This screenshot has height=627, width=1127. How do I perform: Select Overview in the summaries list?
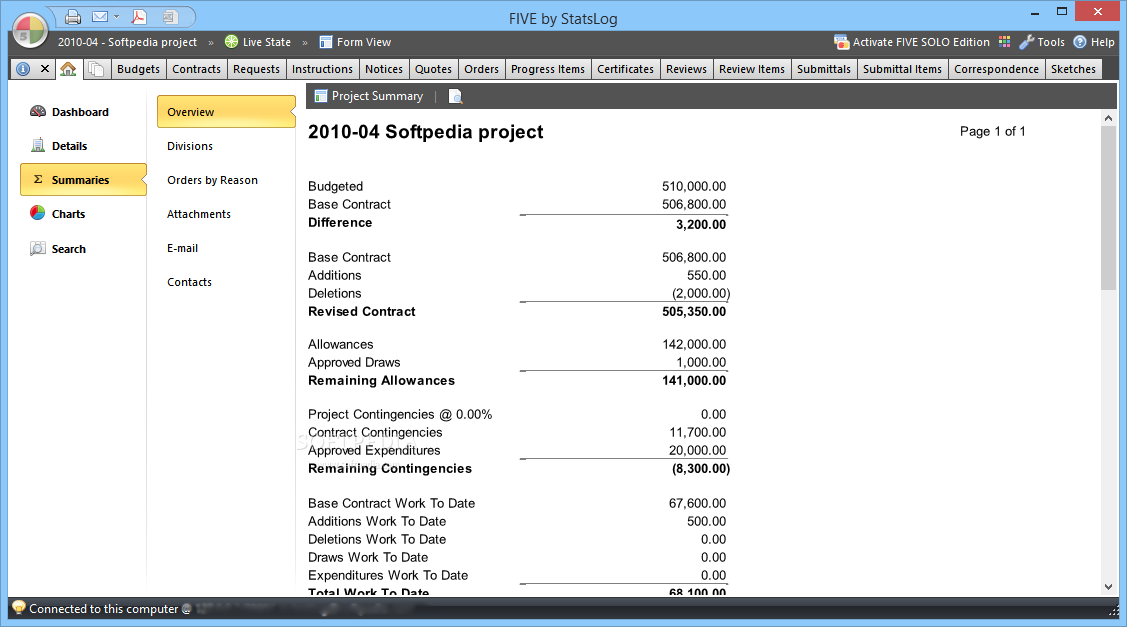coord(226,111)
